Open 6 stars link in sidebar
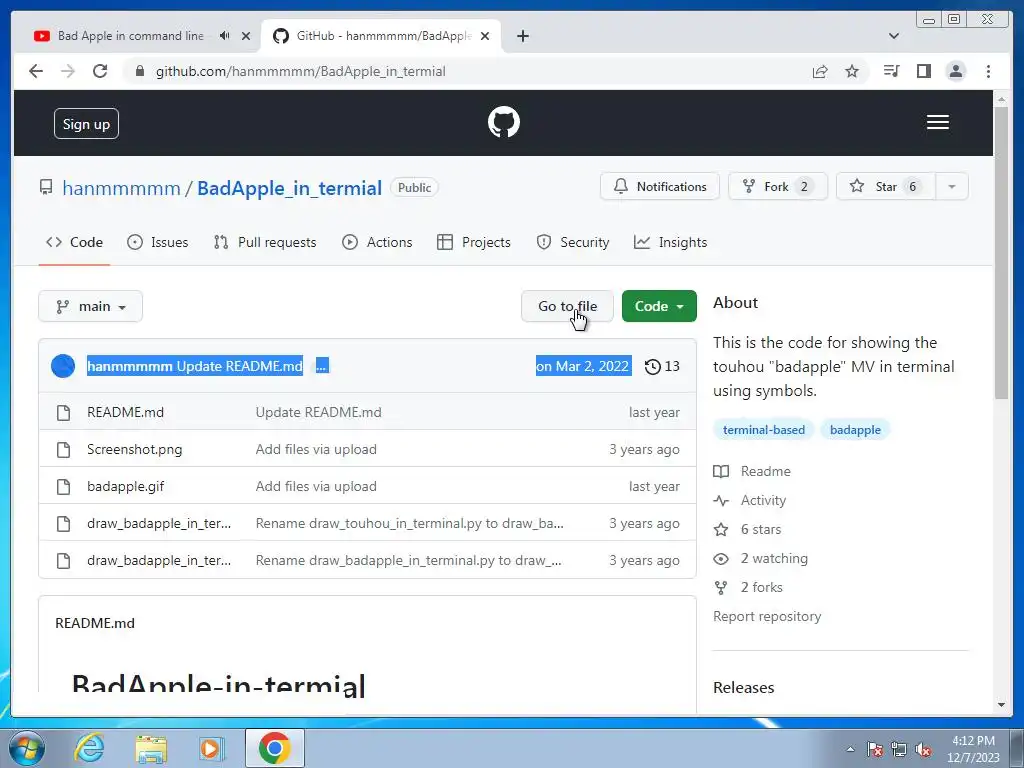Screen dimensions: 1024x768 (747, 530)
